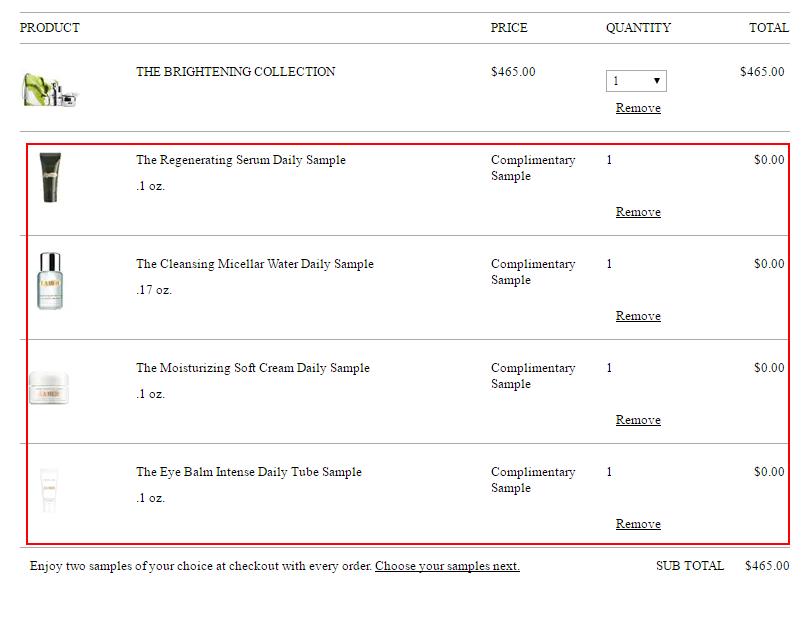Viewport: 803px width, 626px height.
Task: Click The Eye Balm Intense Daily Tube Sample title
Action: click(249, 472)
